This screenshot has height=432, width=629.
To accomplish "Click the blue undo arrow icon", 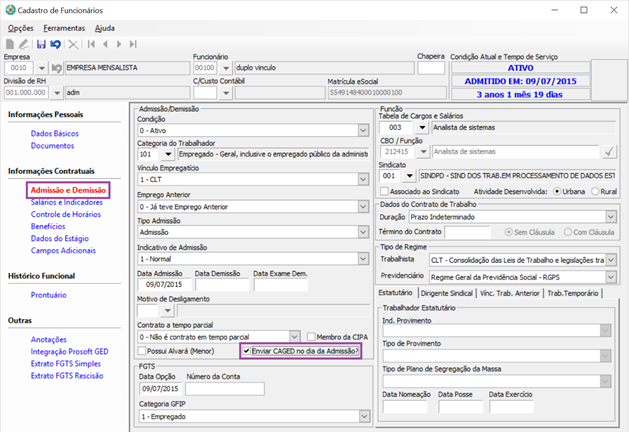I will (x=55, y=44).
